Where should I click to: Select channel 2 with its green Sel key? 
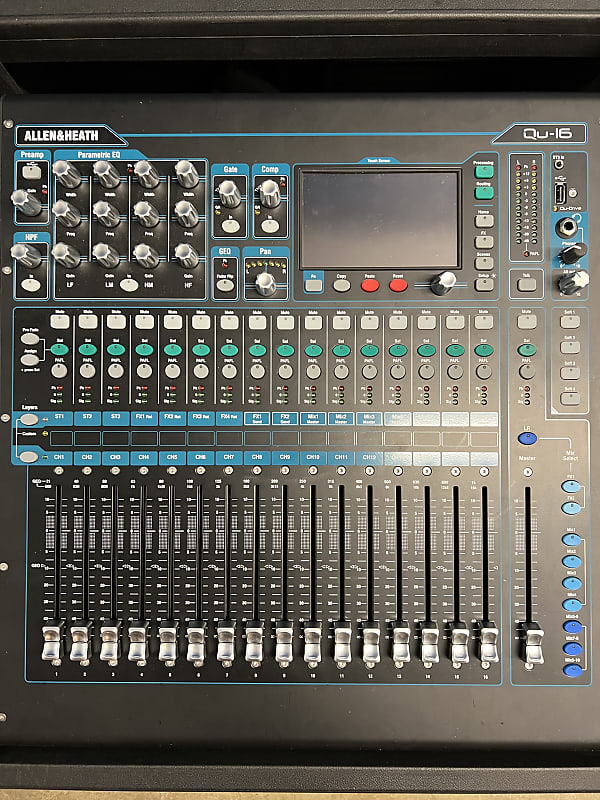88,350
